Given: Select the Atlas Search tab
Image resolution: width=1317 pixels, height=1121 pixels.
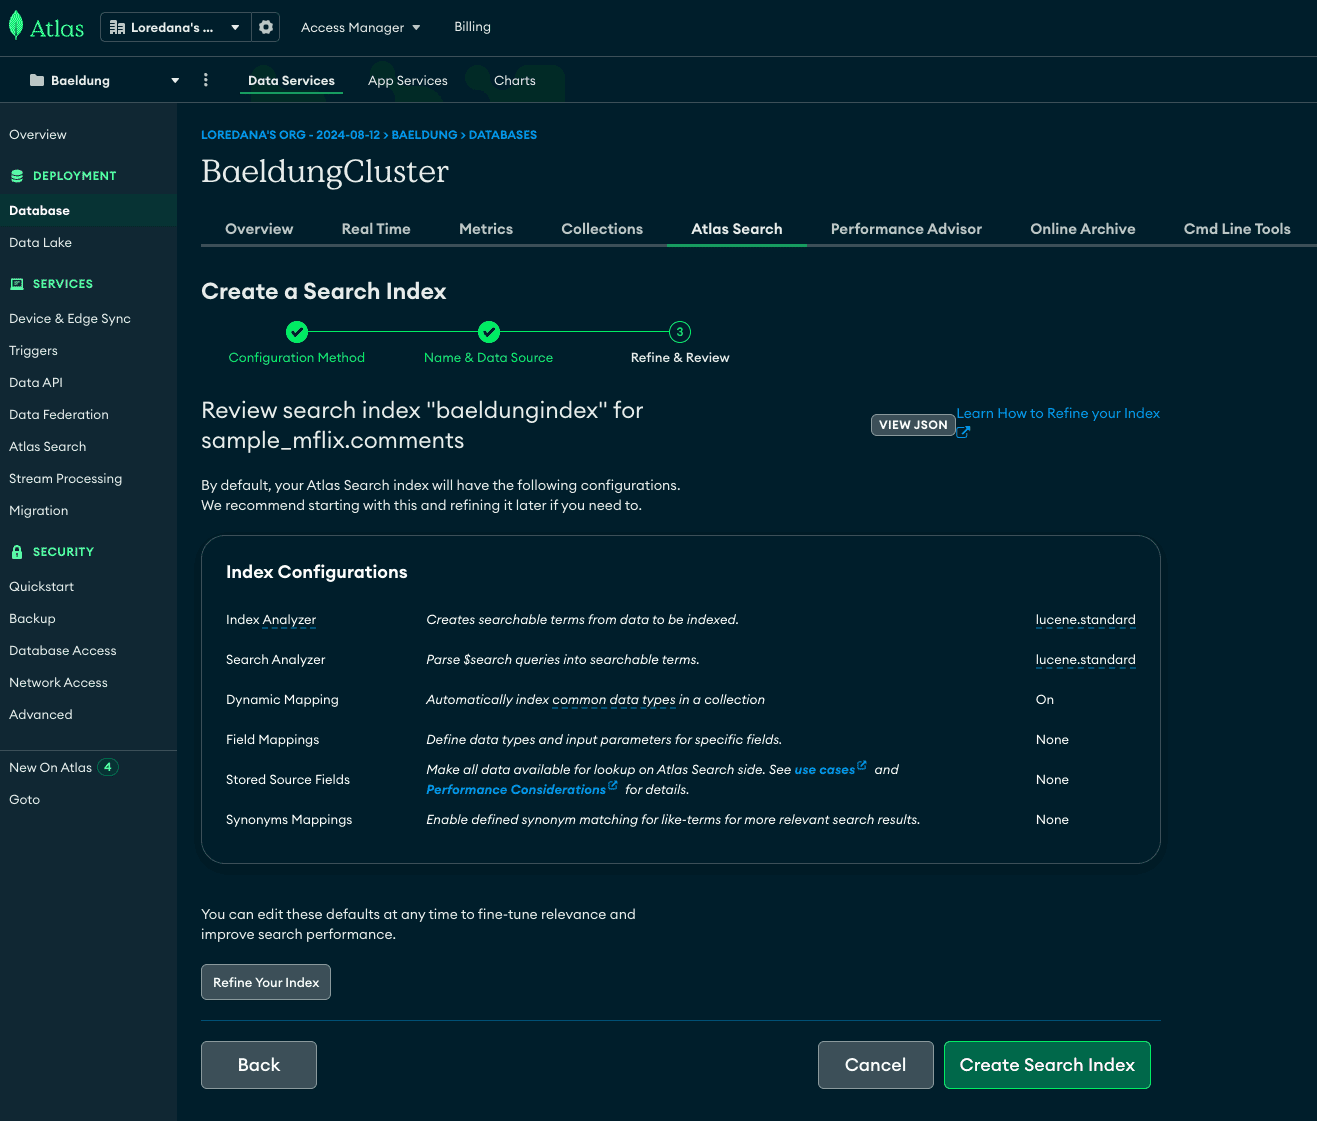Looking at the screenshot, I should coord(737,229).
